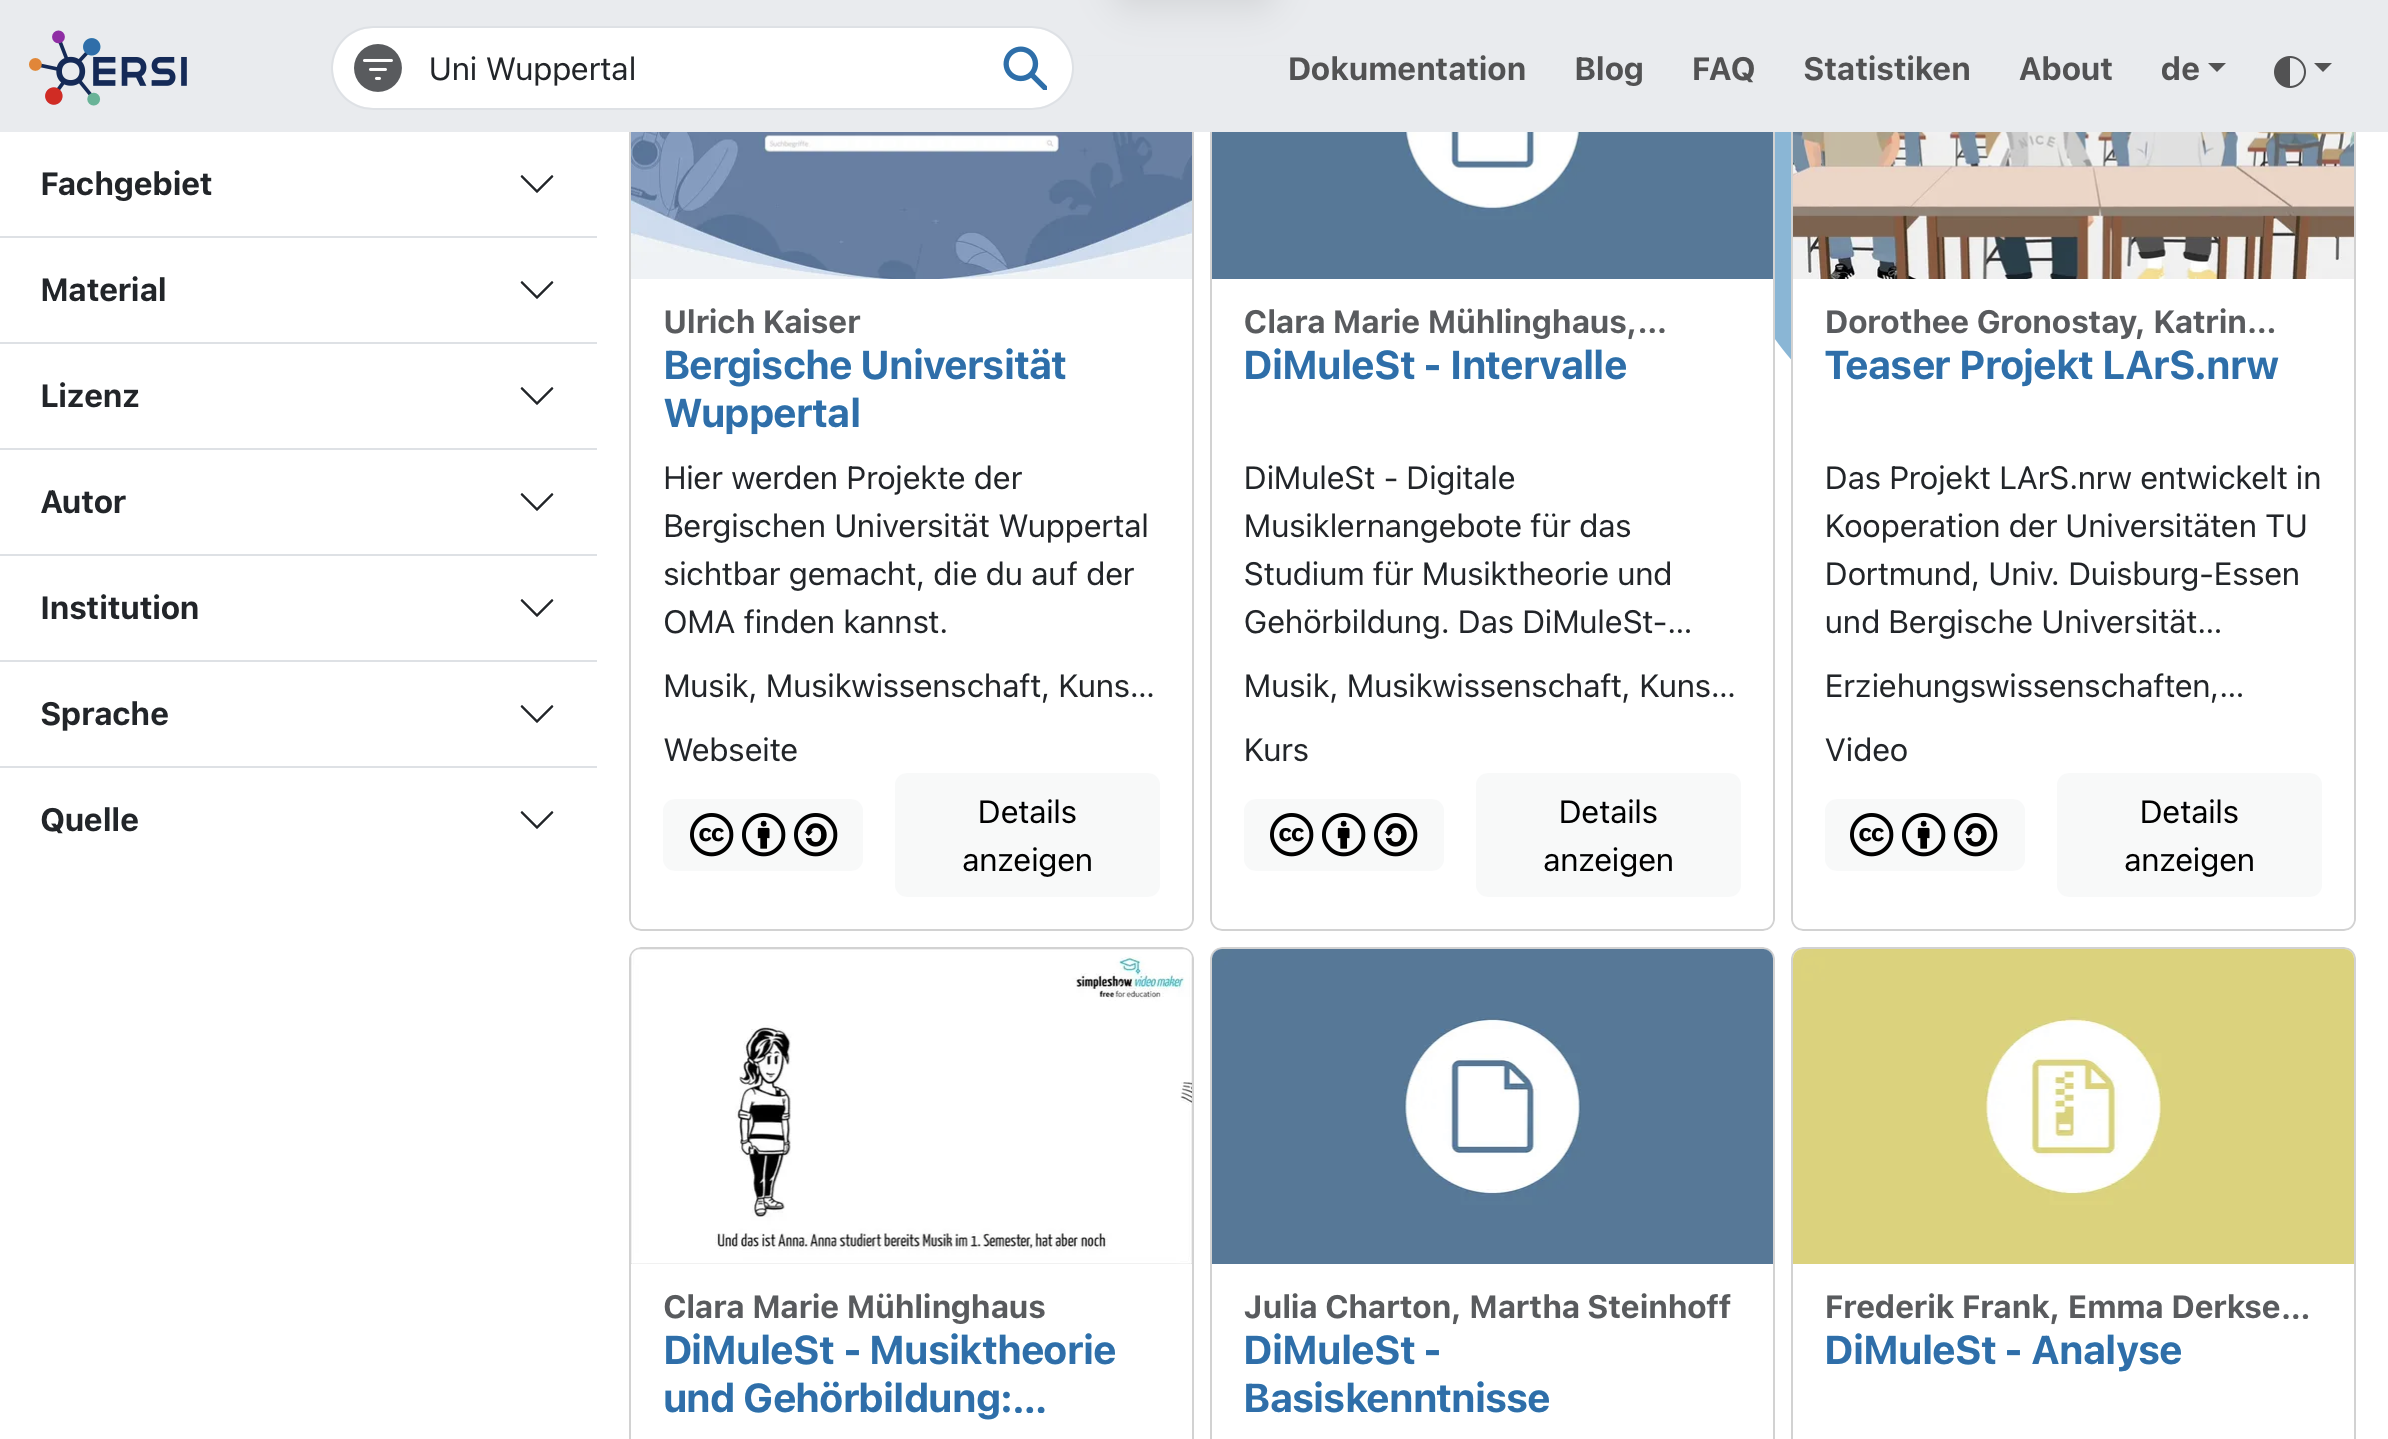Expand the Material filter

pos(298,290)
